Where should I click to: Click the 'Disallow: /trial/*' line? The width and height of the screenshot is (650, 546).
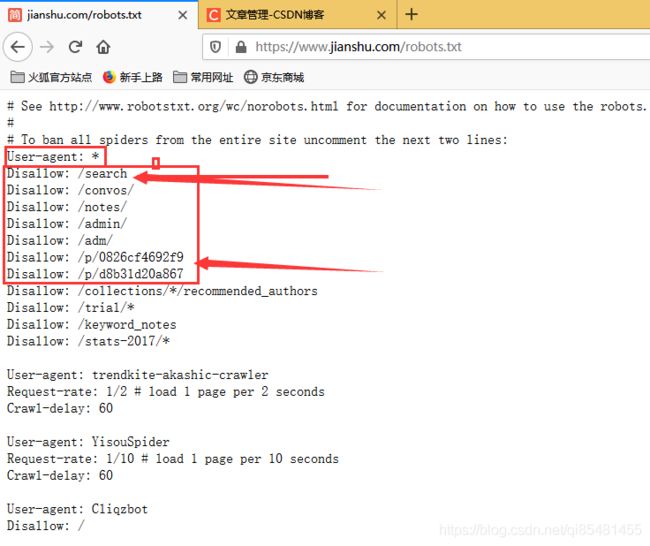point(70,308)
